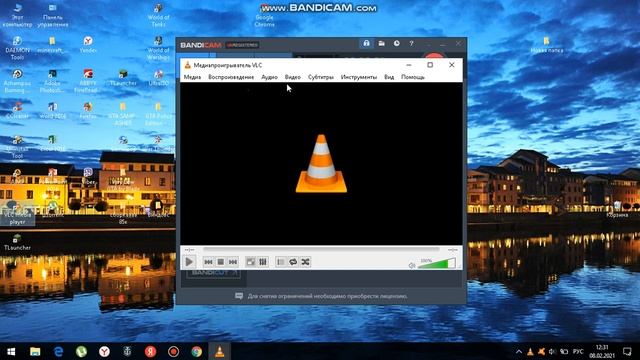Skip to next media in VLC
The width and height of the screenshot is (640, 360).
coord(233,262)
